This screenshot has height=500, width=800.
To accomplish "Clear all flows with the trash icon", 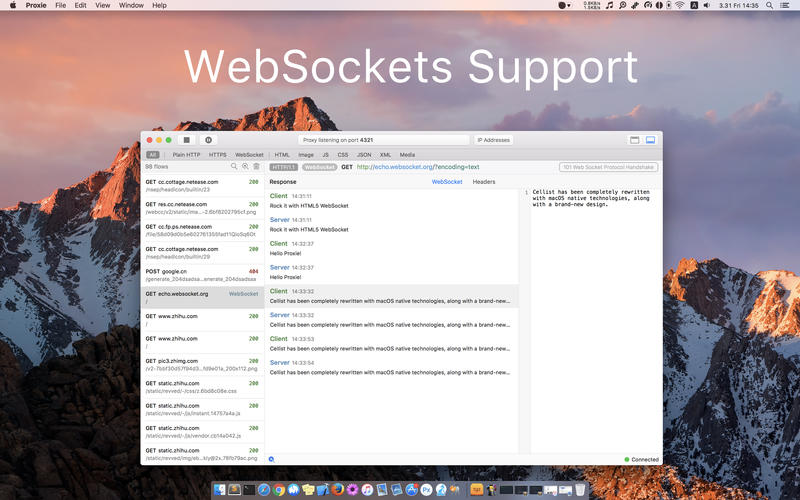I will (257, 166).
